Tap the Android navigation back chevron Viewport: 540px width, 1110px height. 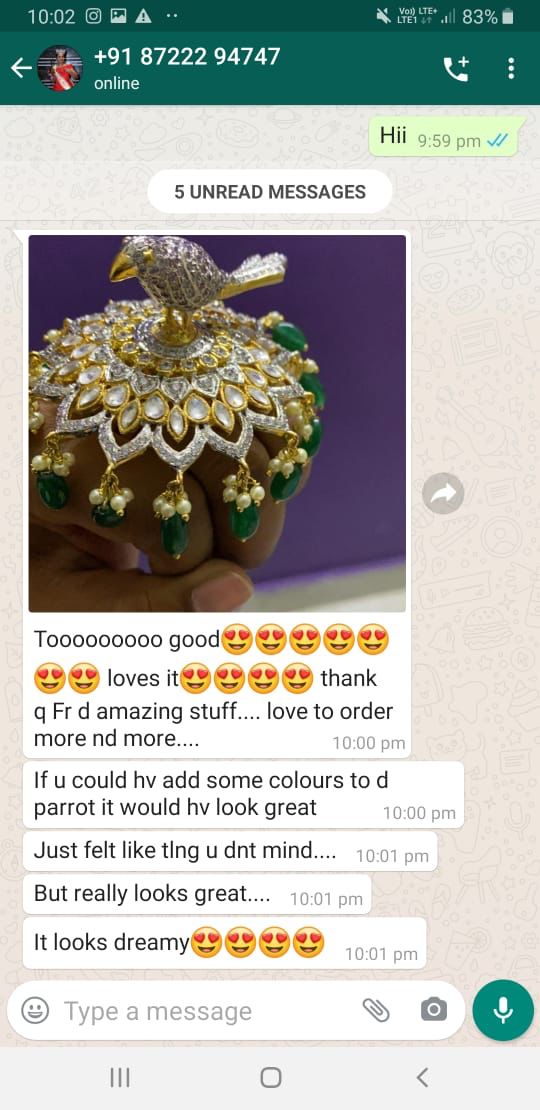tap(422, 1077)
